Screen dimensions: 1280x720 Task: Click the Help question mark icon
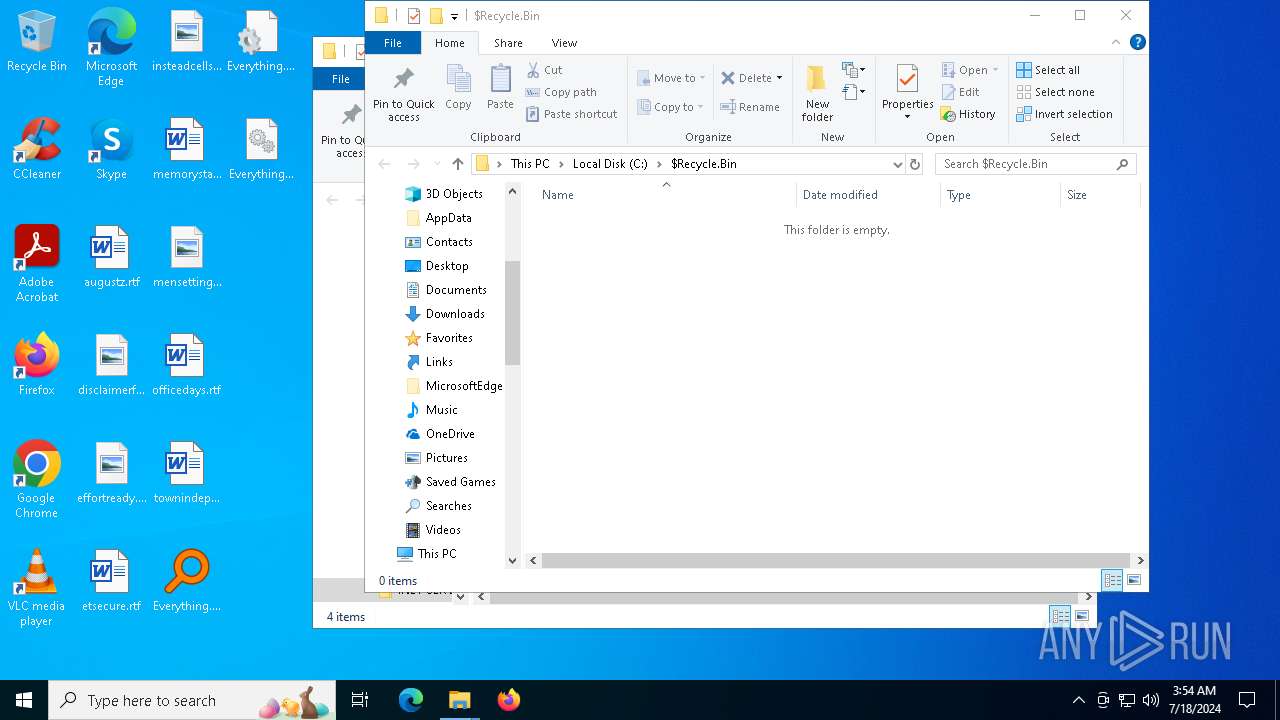1137,42
